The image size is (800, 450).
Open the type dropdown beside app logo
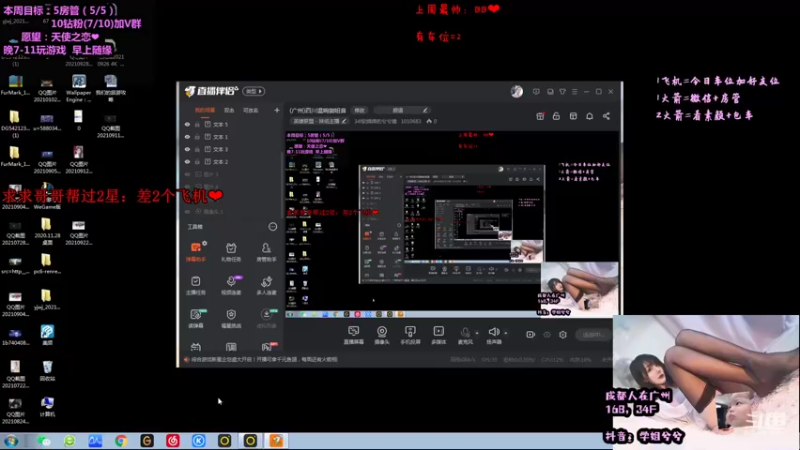(254, 91)
